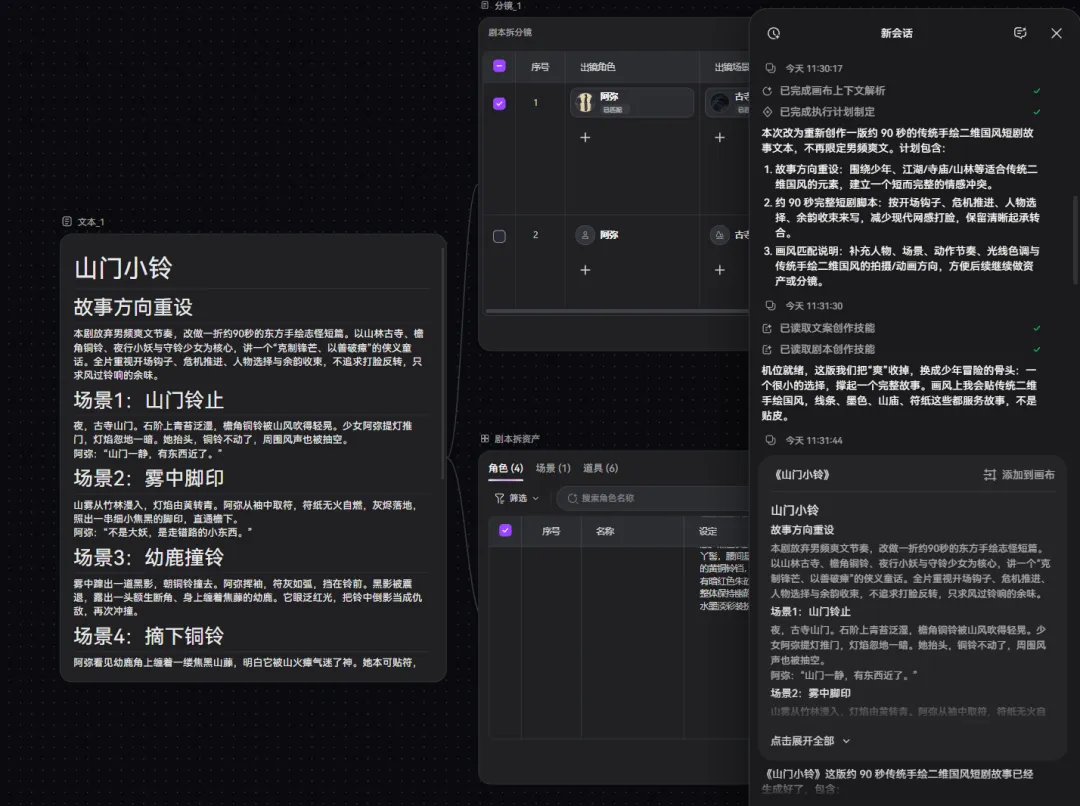Switch to 道具 (6) tab
This screenshot has height=806, width=1080.
tap(601, 468)
